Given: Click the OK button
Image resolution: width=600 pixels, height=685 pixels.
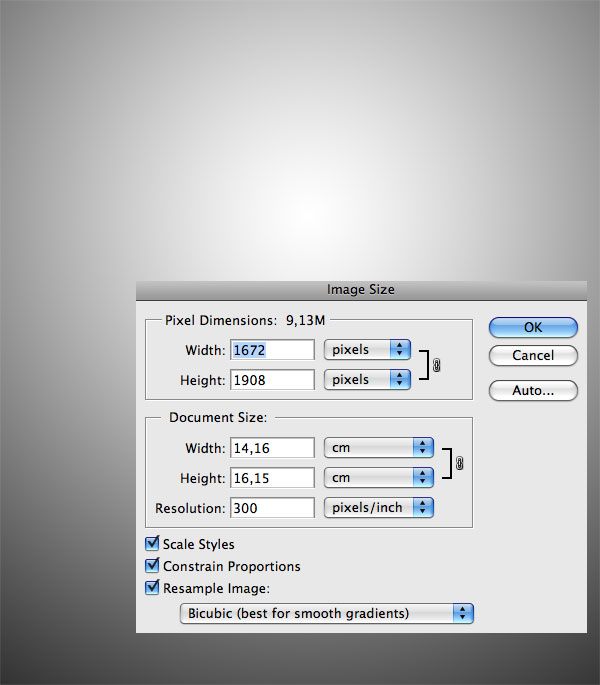Looking at the screenshot, I should point(533,327).
